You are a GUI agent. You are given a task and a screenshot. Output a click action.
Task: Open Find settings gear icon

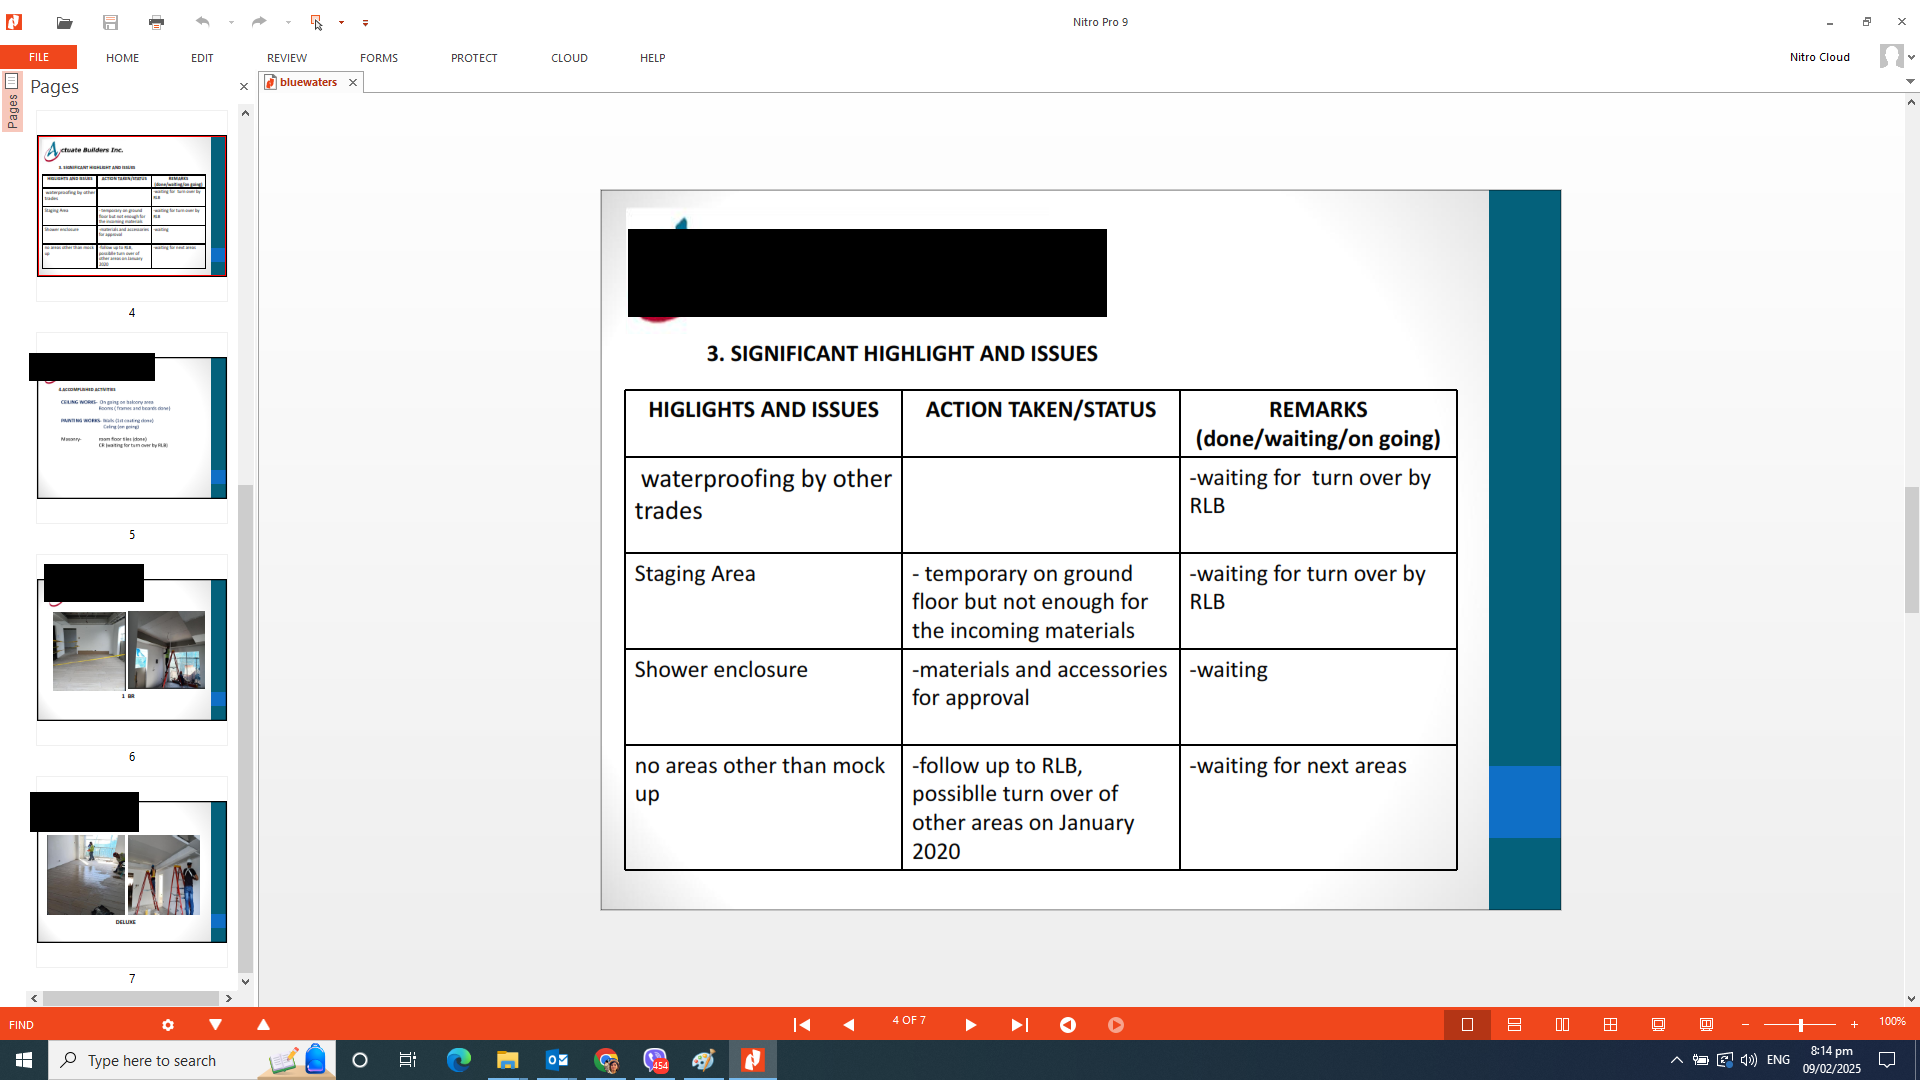tap(168, 1025)
